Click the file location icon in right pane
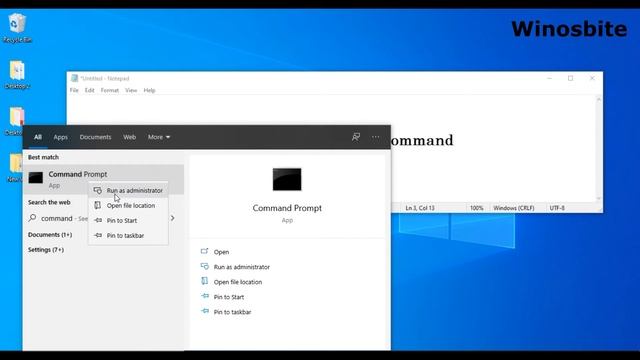The width and height of the screenshot is (640, 360). [x=204, y=281]
